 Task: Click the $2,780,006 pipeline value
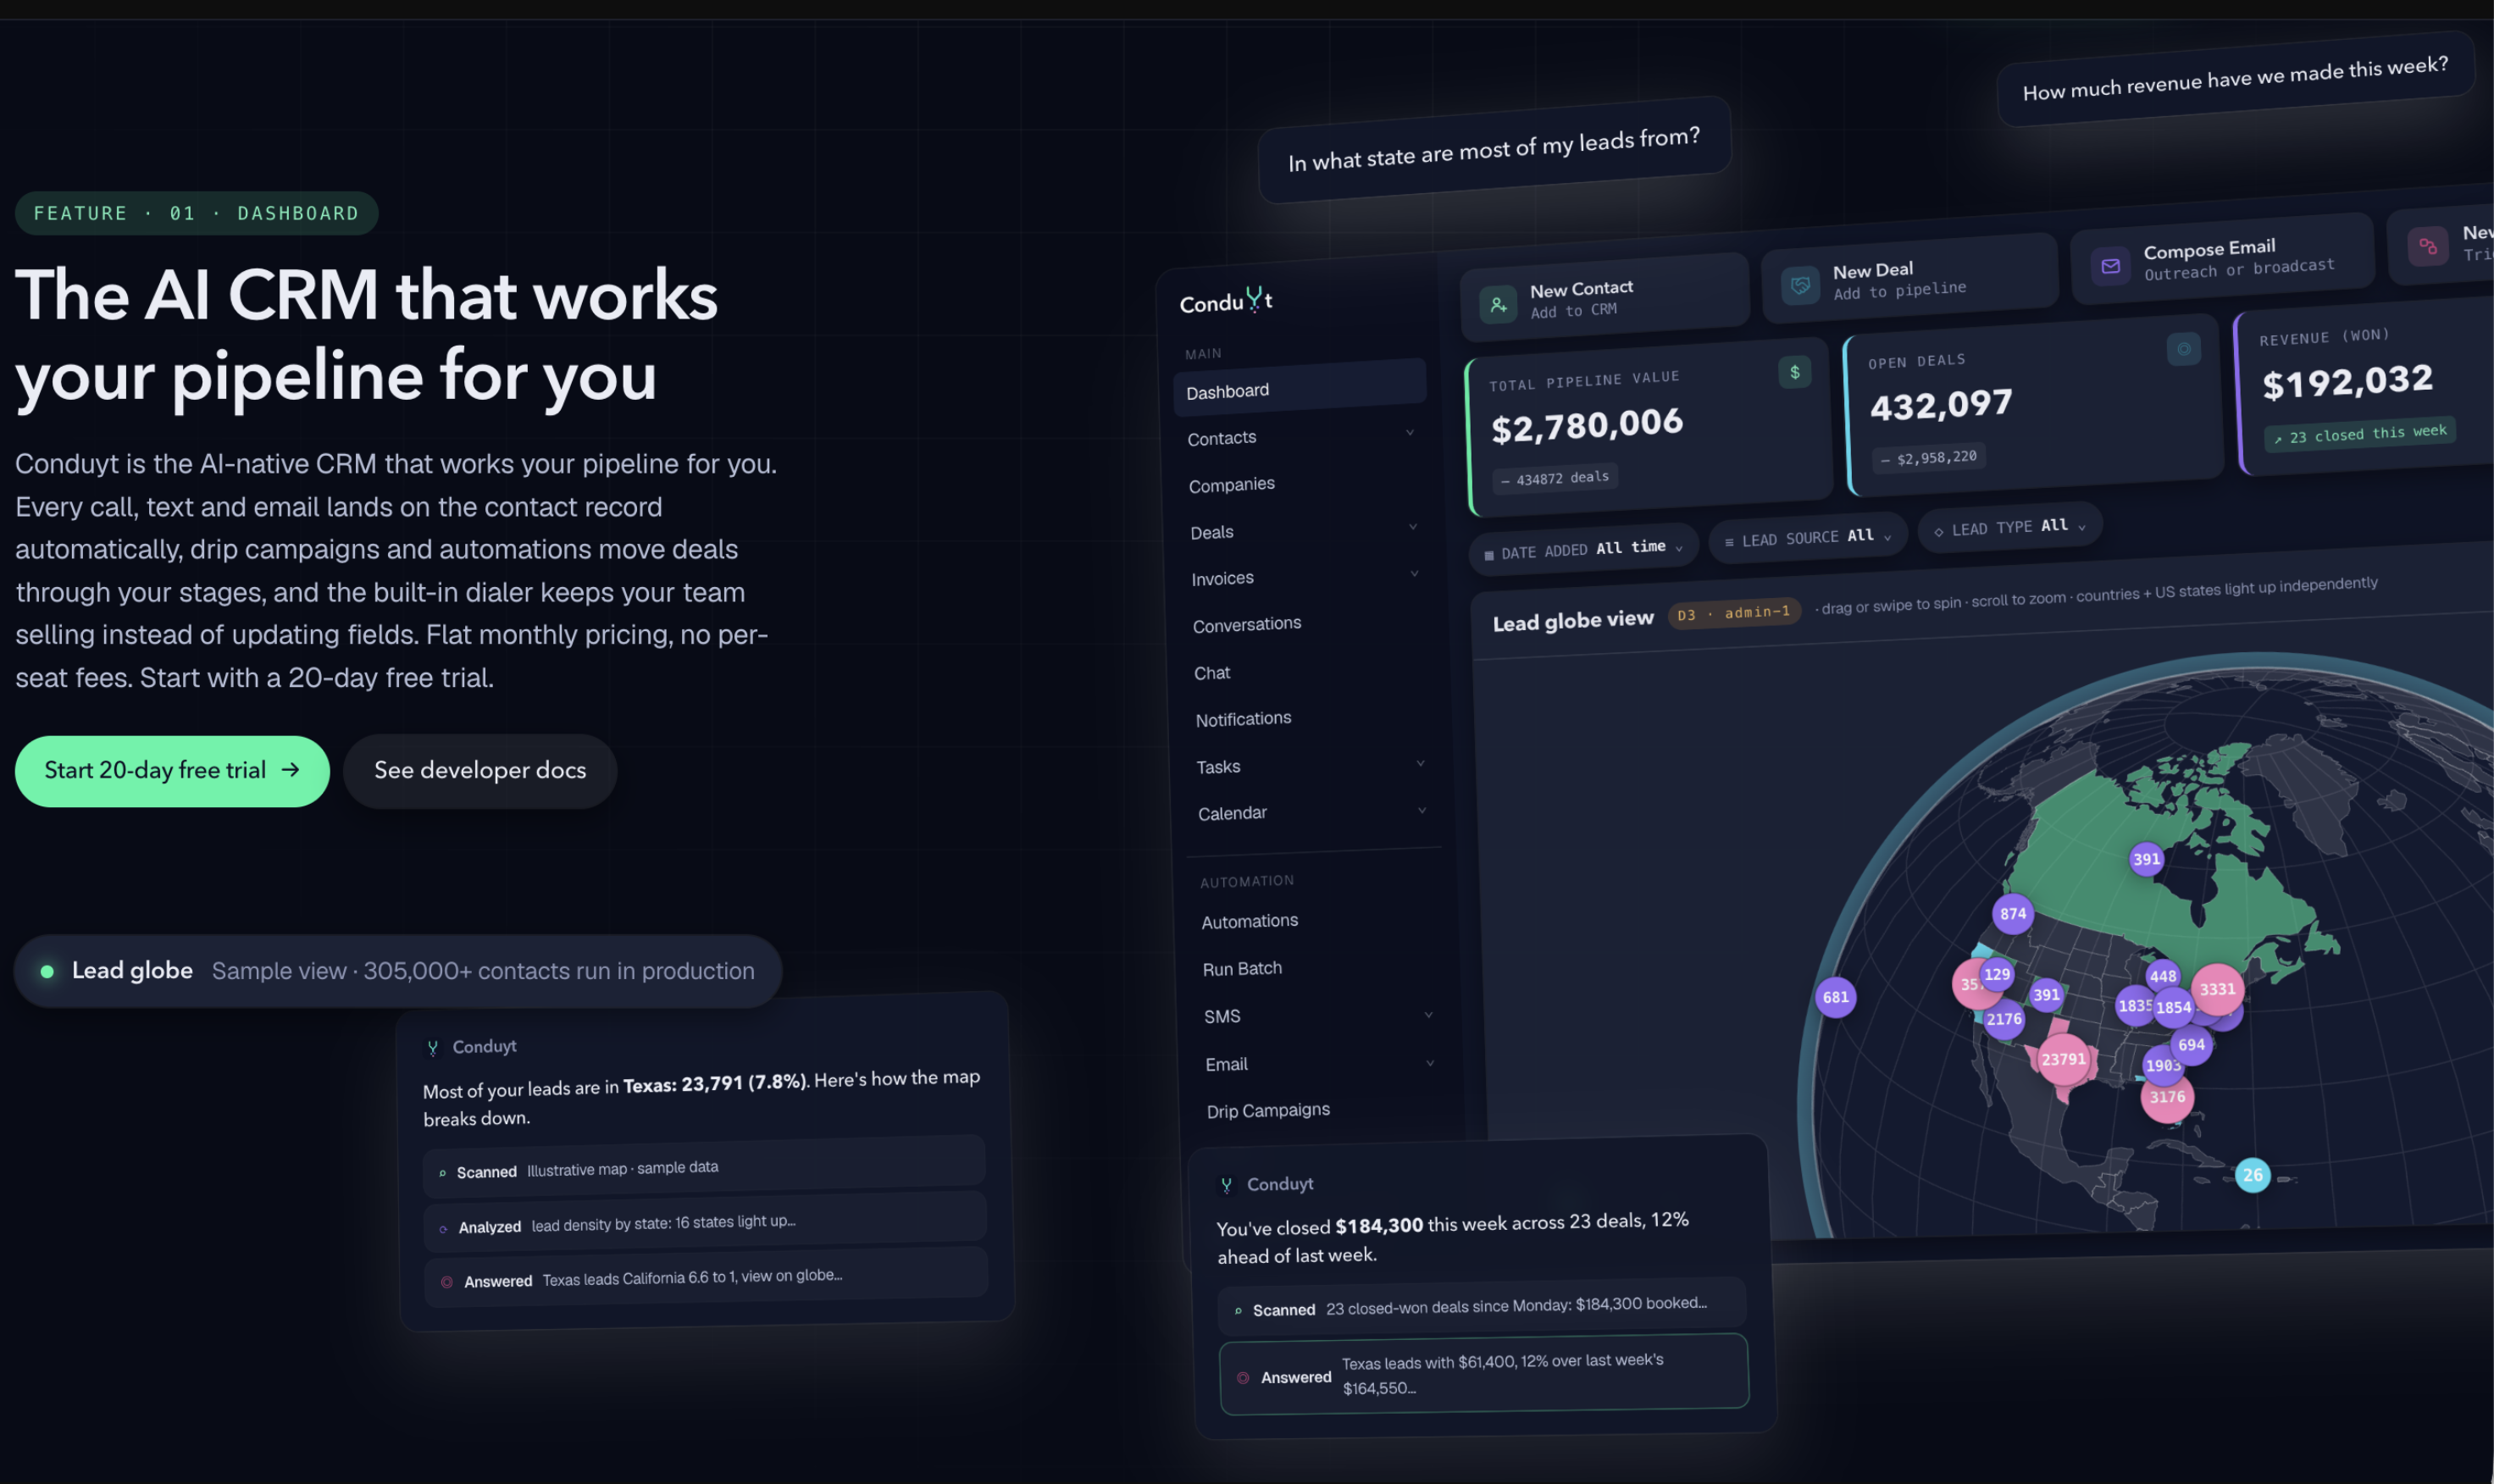(1587, 425)
